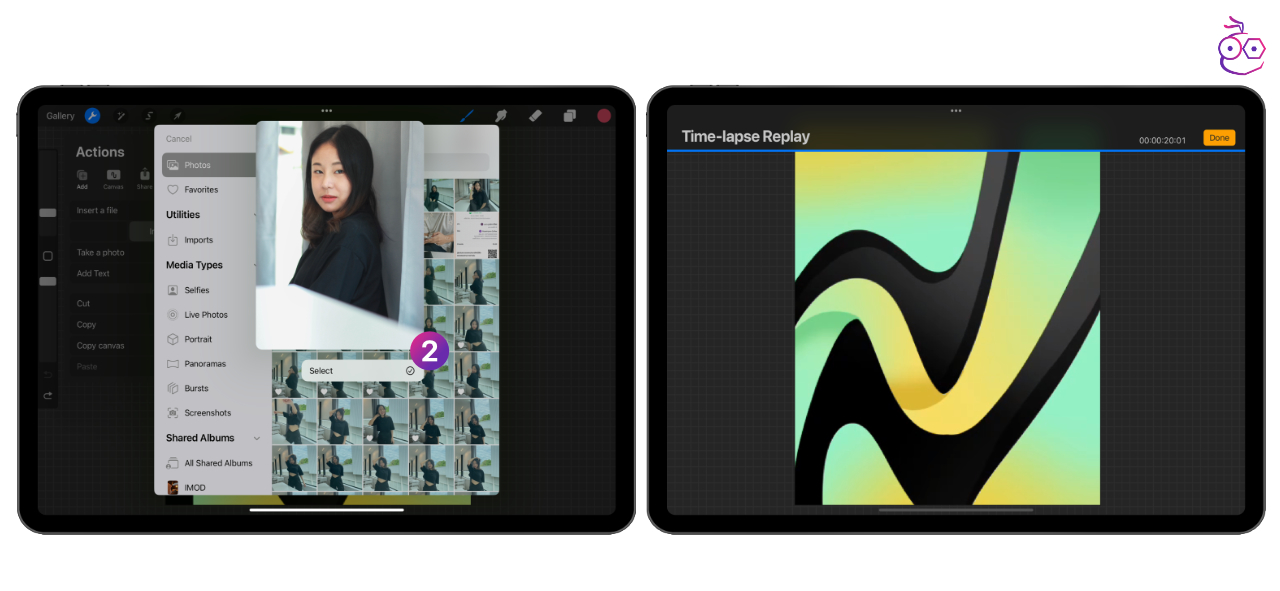This screenshot has height=591, width=1280.
Task: Open the Actions wrench icon
Action: pos(92,116)
